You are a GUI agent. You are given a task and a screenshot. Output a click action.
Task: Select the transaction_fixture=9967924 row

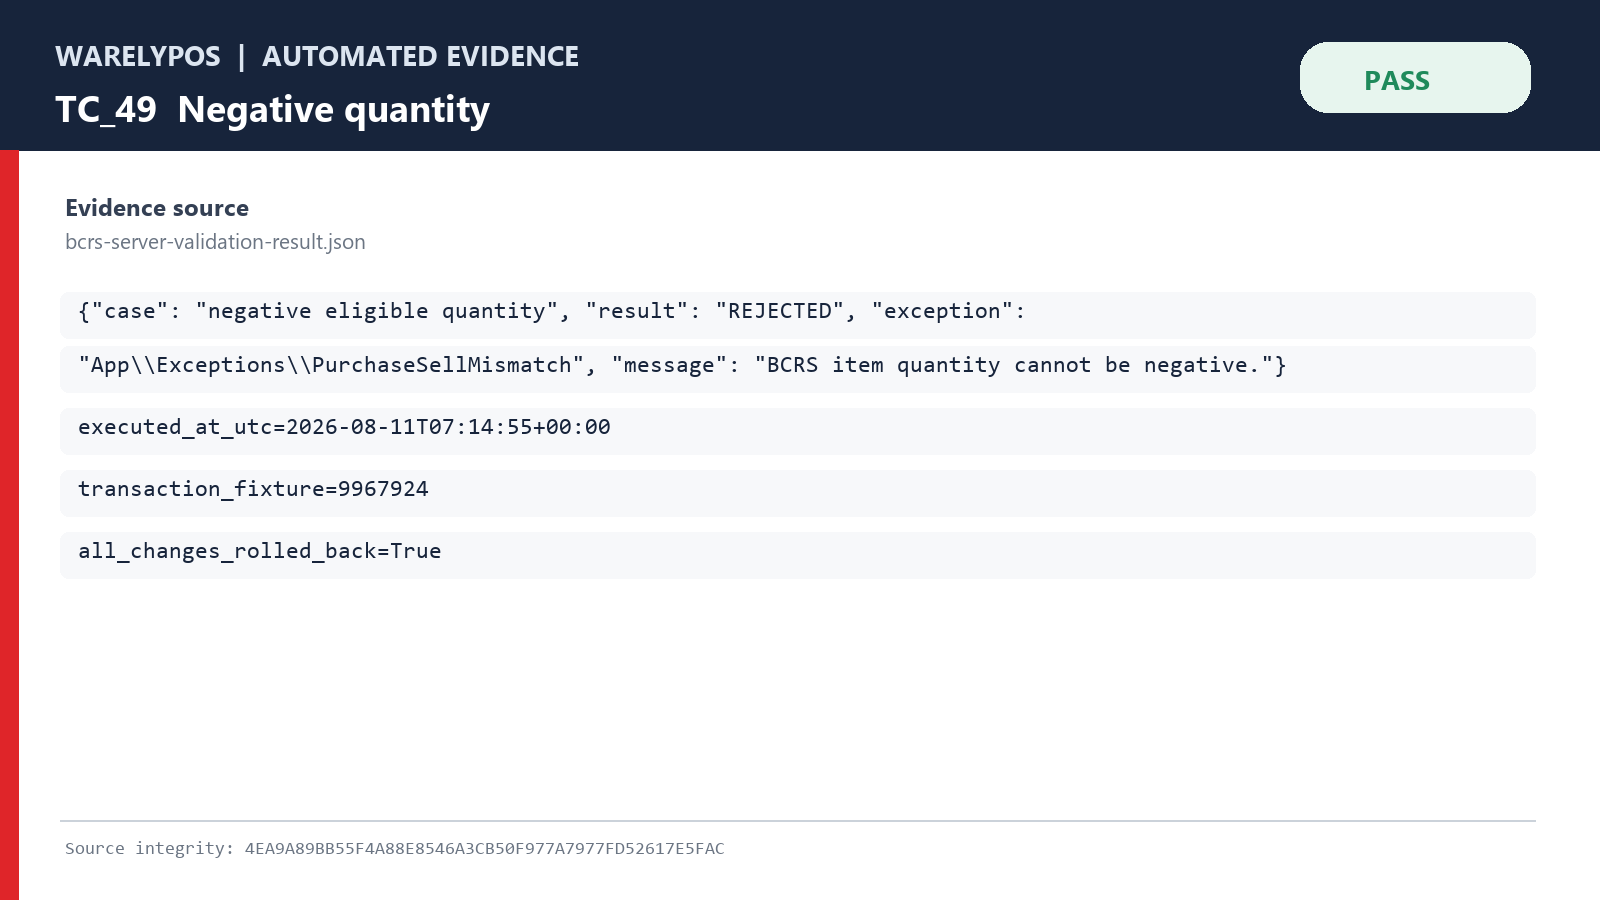[x=798, y=493]
